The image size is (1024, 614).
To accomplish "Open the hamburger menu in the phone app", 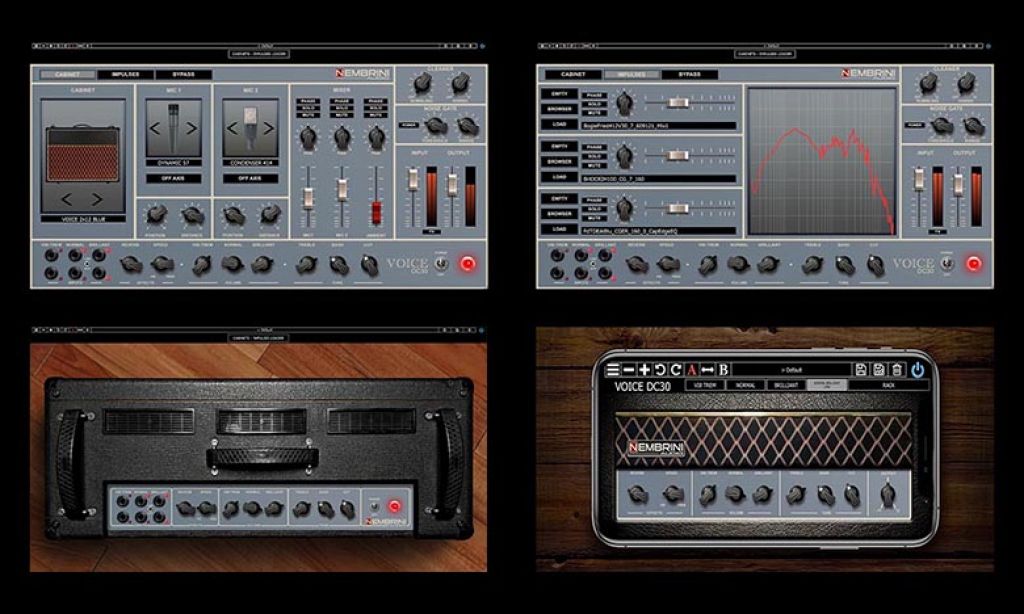I will coord(612,370).
